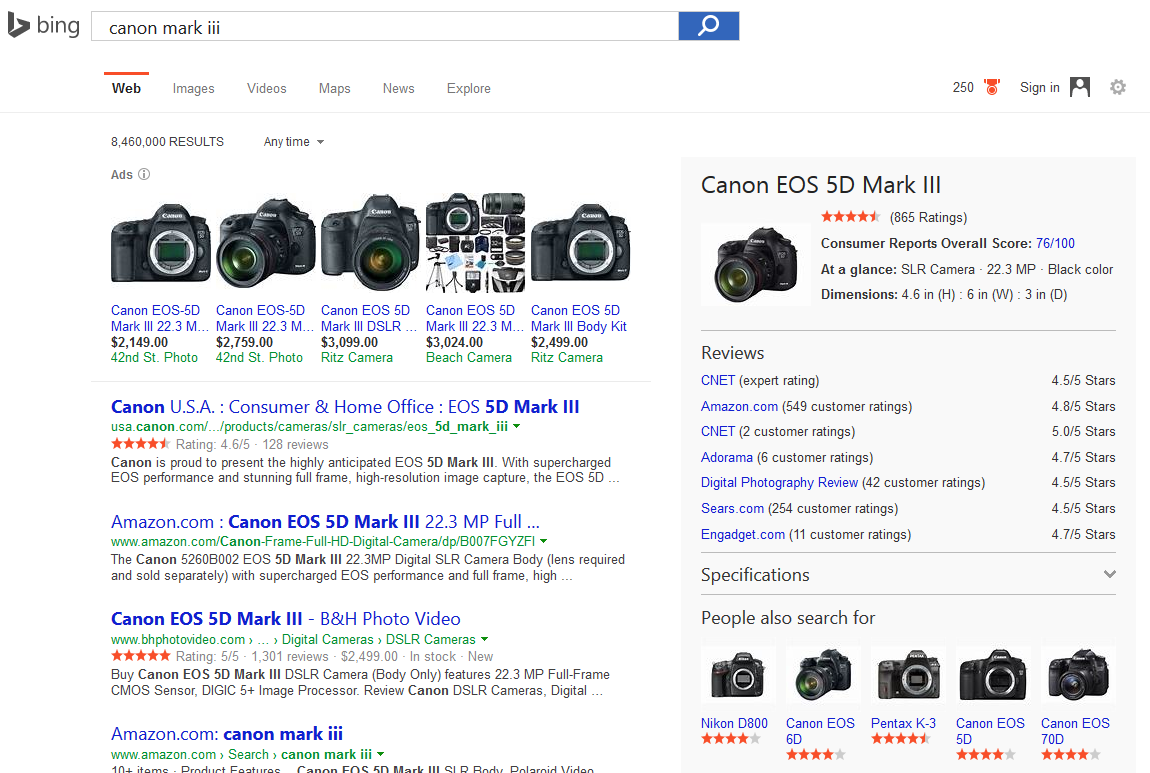
Task: Open dropdown arrow next to usa.canon.com URL
Action: 517,426
